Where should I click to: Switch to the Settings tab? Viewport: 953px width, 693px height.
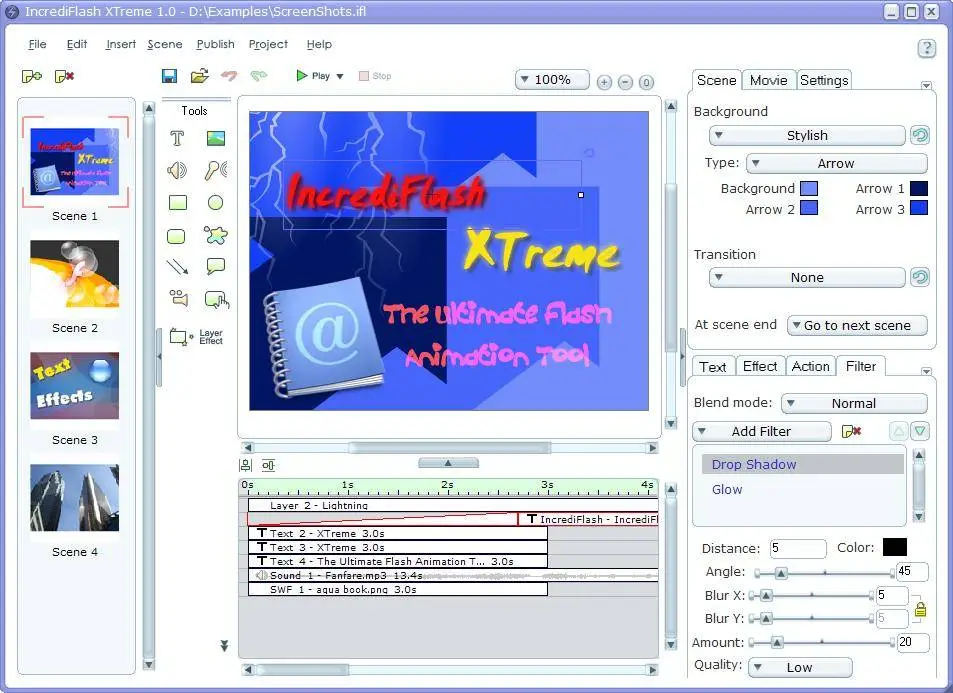824,80
